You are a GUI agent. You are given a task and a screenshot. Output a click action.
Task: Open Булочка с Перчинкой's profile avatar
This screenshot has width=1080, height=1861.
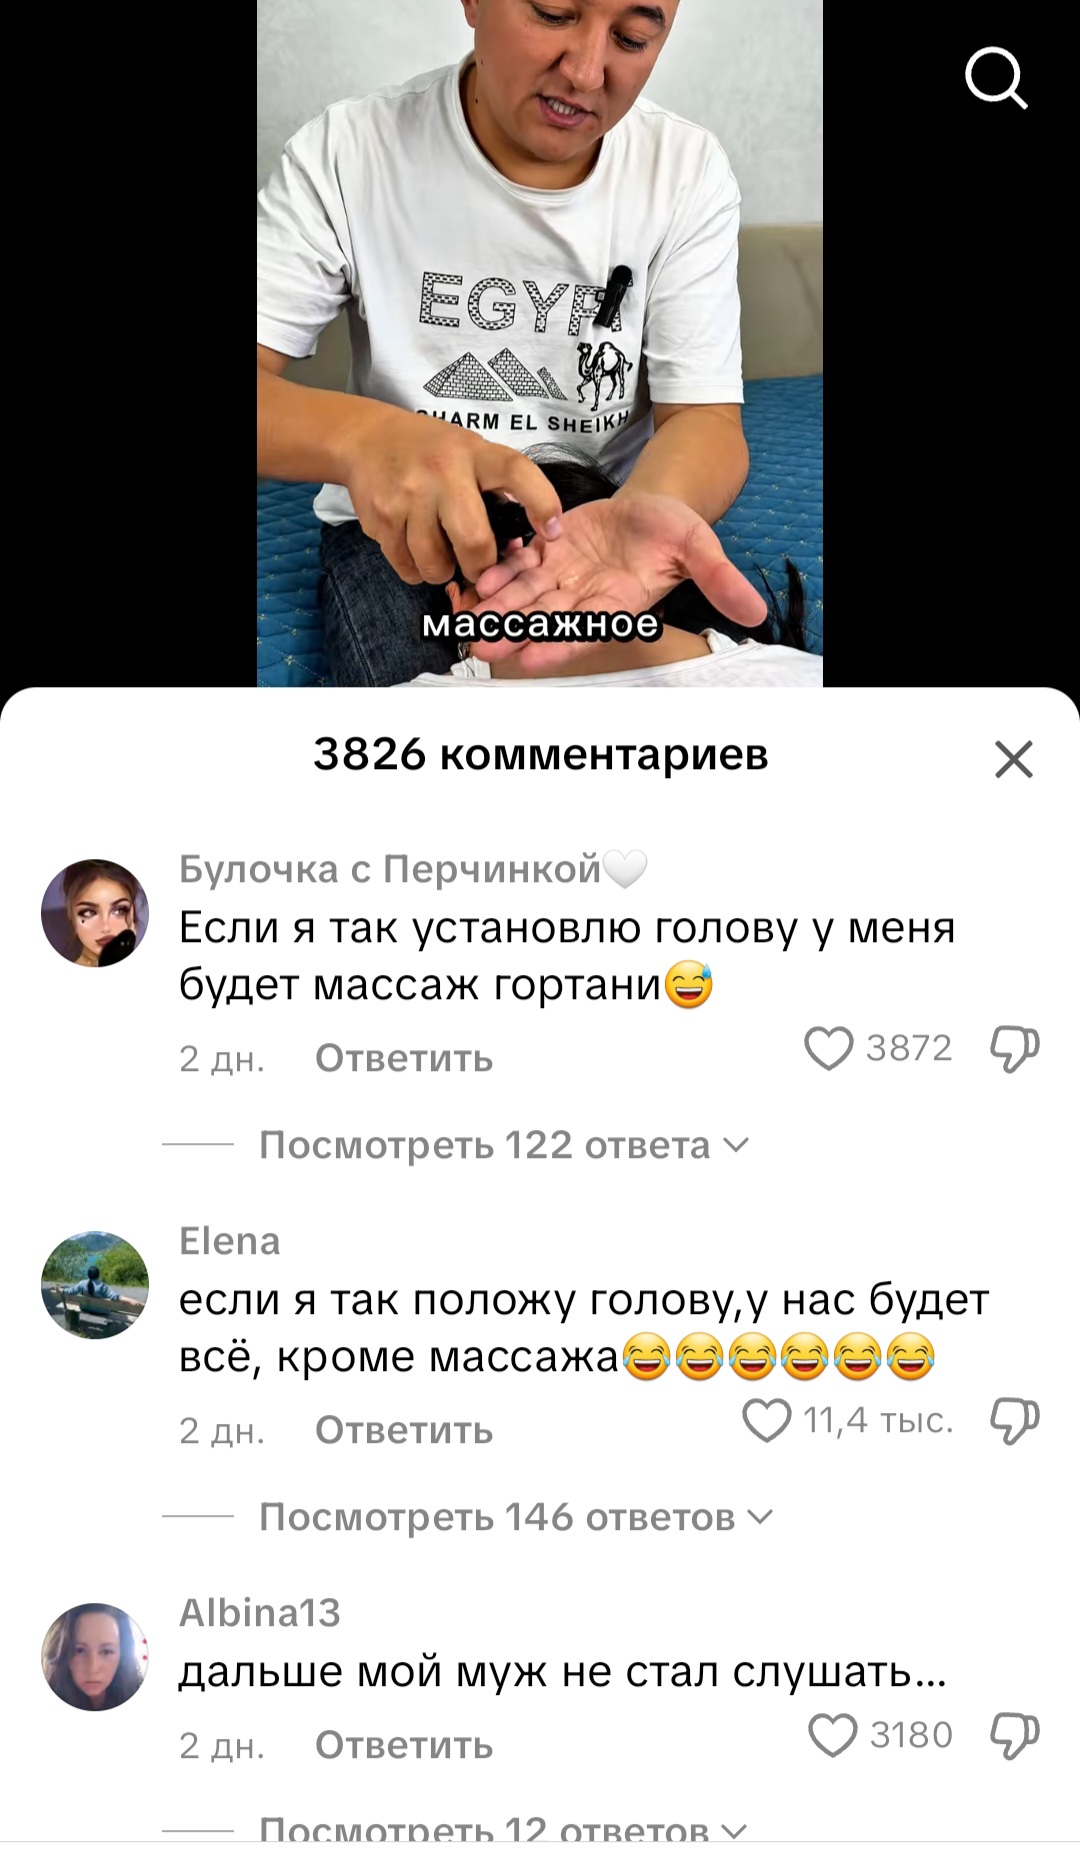(95, 912)
